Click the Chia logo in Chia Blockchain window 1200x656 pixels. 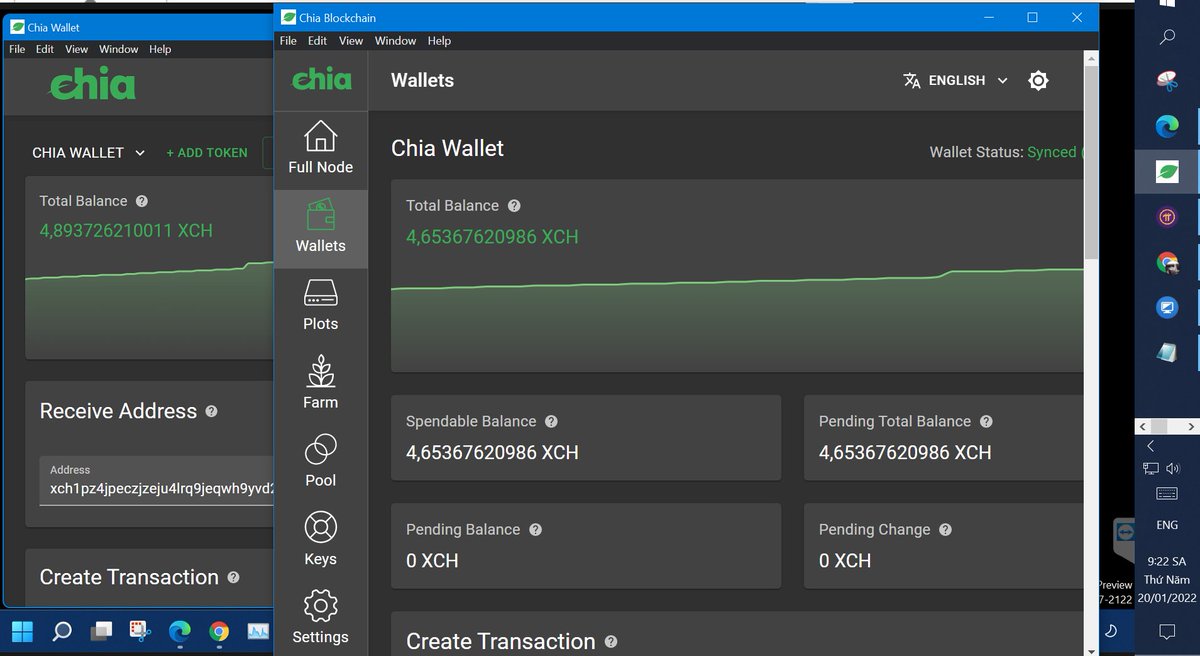[x=321, y=80]
